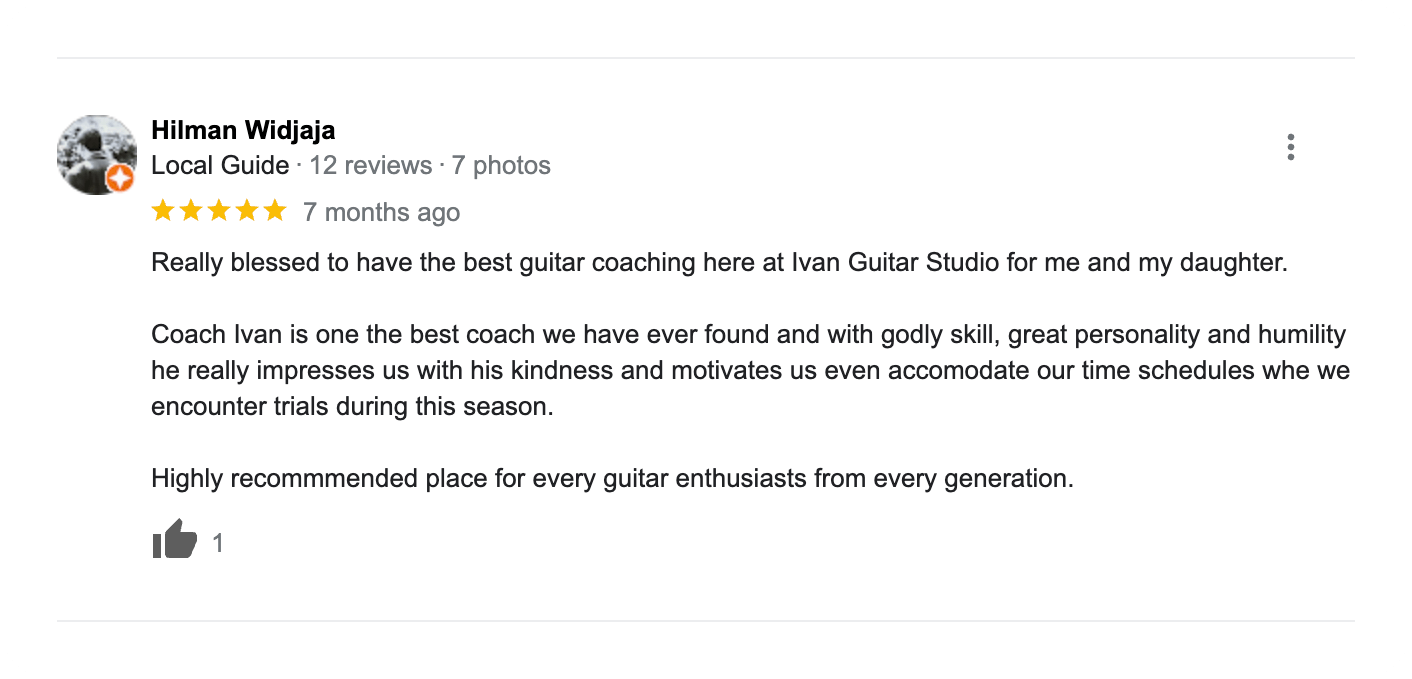This screenshot has width=1412, height=679.
Task: Click the orange Local Guide badge on the avatar
Action: pos(120,179)
